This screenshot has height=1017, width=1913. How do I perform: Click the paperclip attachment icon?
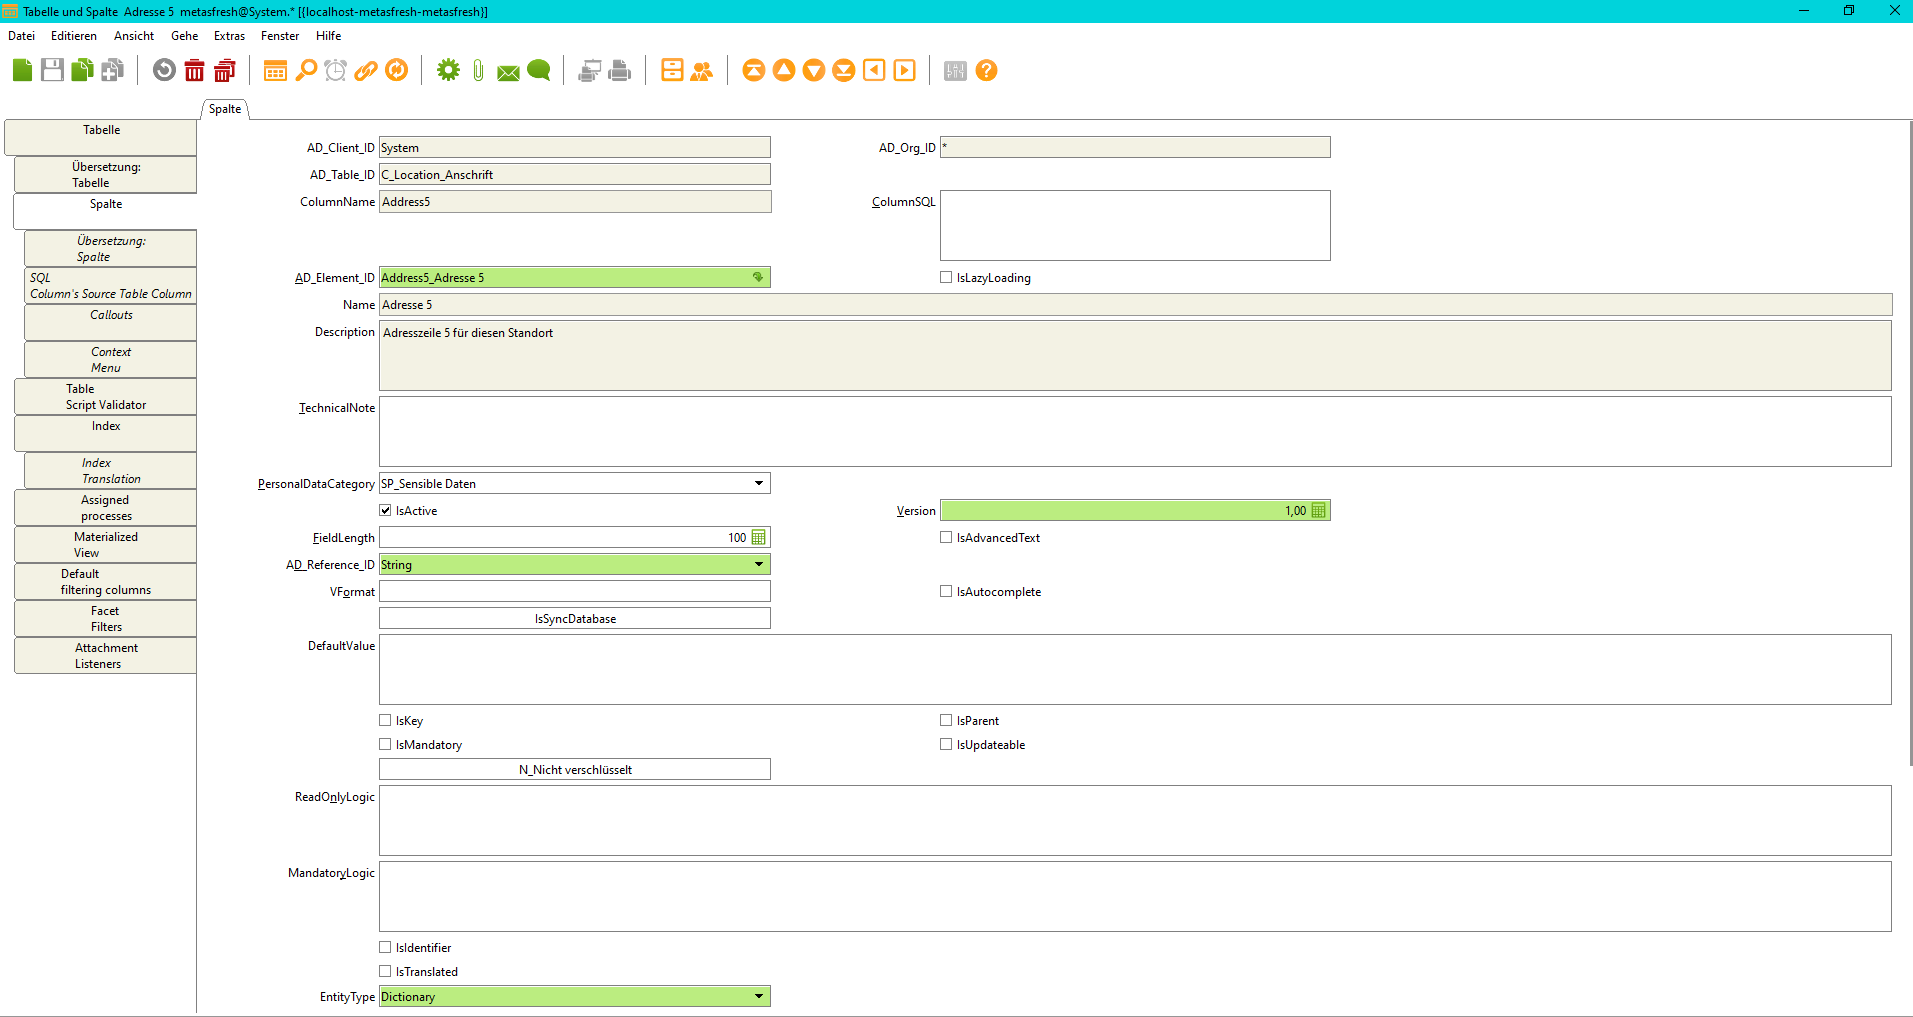pos(478,70)
